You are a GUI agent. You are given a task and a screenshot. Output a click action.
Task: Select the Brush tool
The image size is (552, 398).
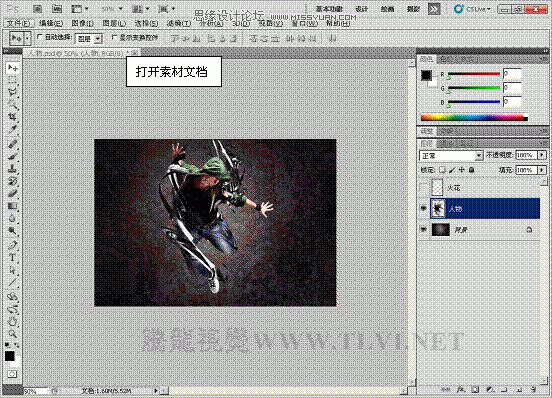tap(13, 156)
